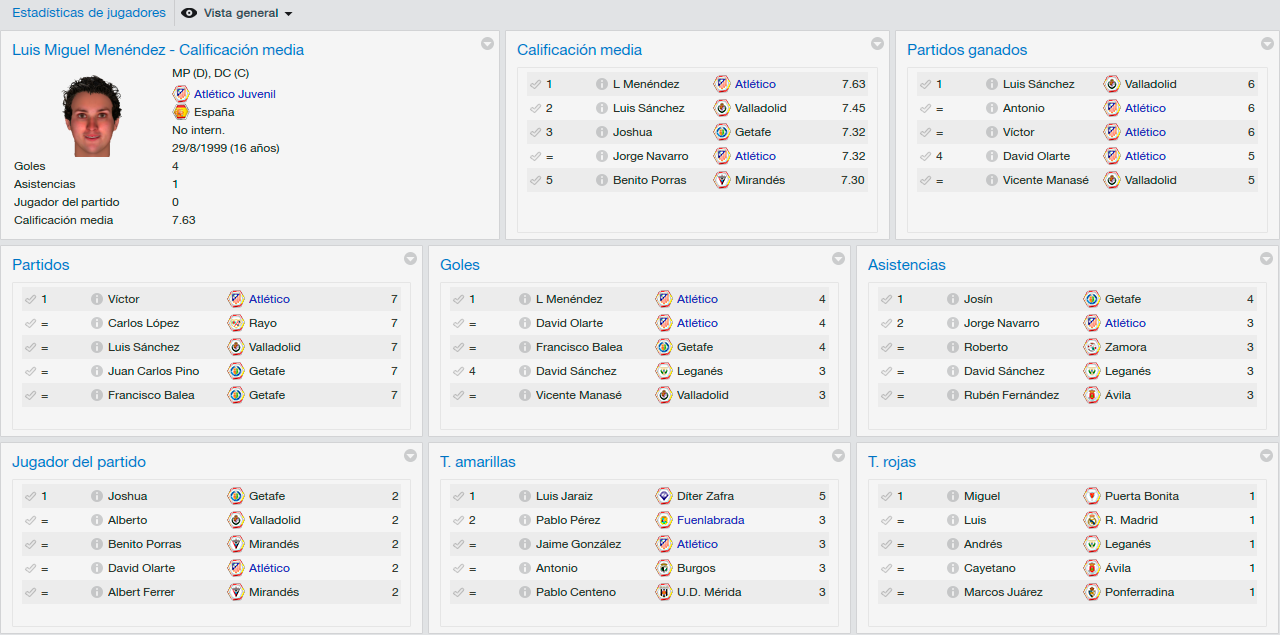Screen dimensions: 1280x635
Task: Click Díter Zafra badge beside Luis Jaraiz
Action: 664,496
